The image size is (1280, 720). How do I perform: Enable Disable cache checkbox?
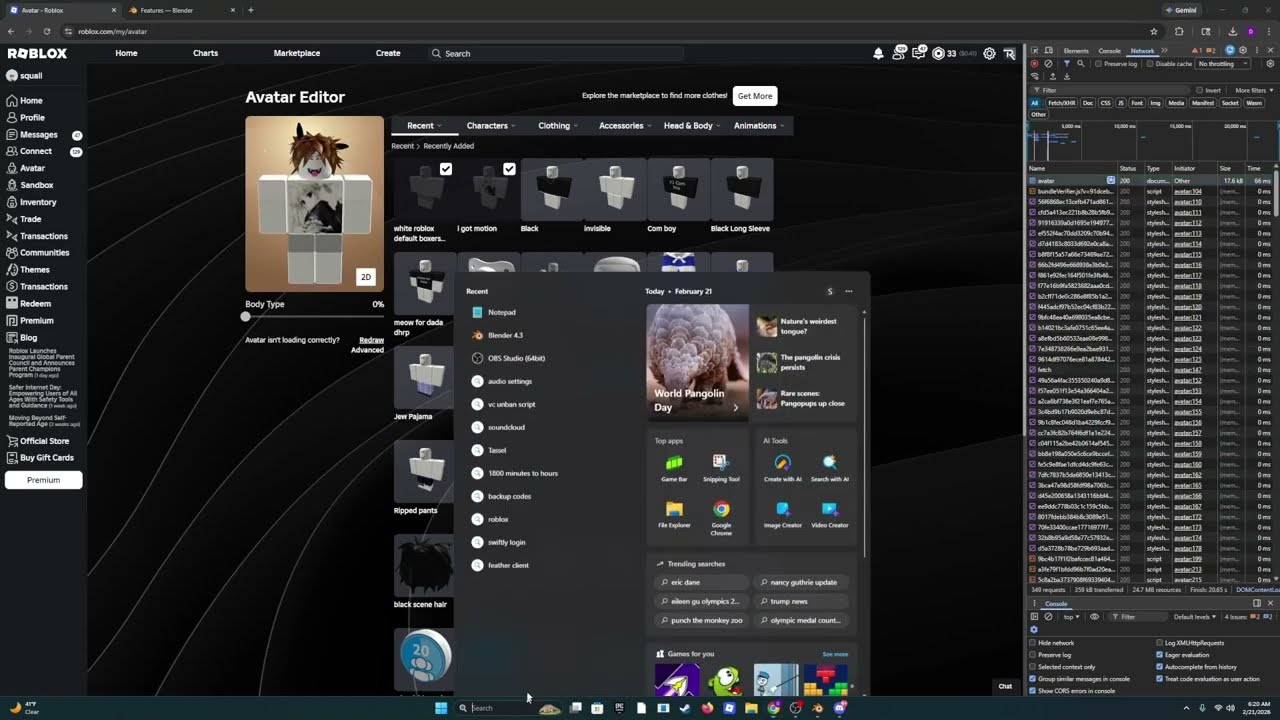(x=1150, y=64)
